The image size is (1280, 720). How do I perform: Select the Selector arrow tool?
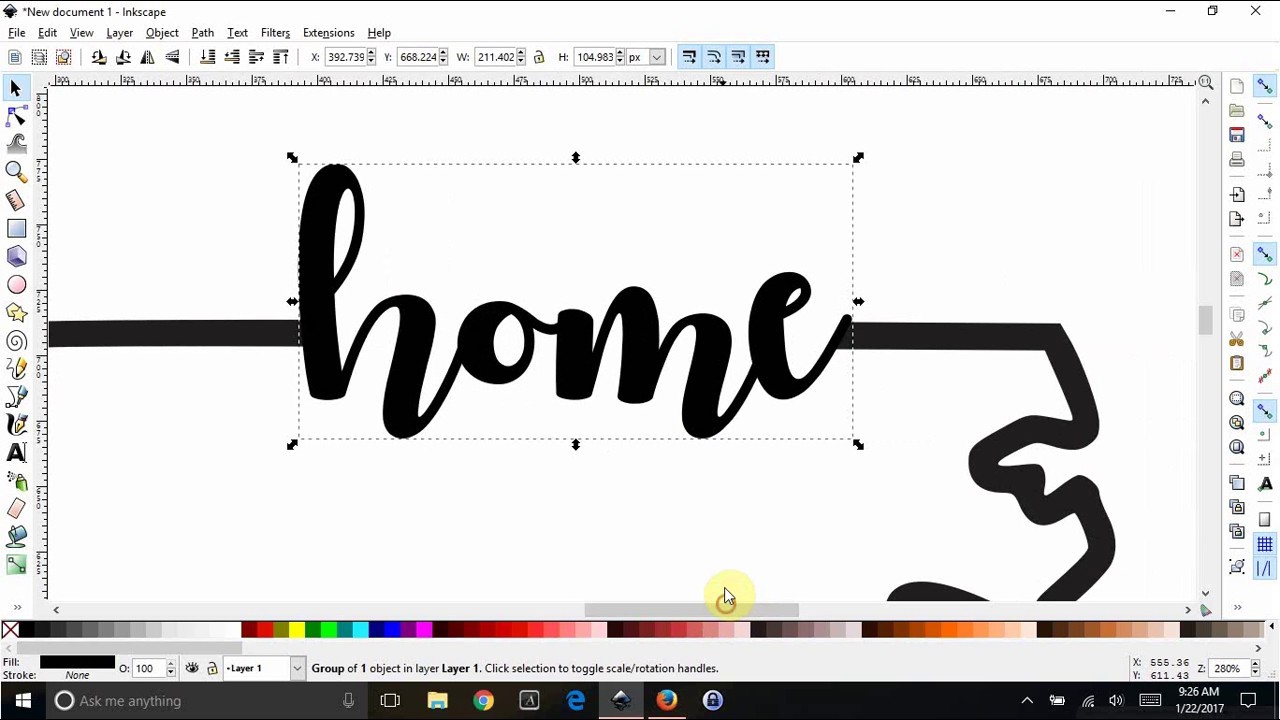15,89
